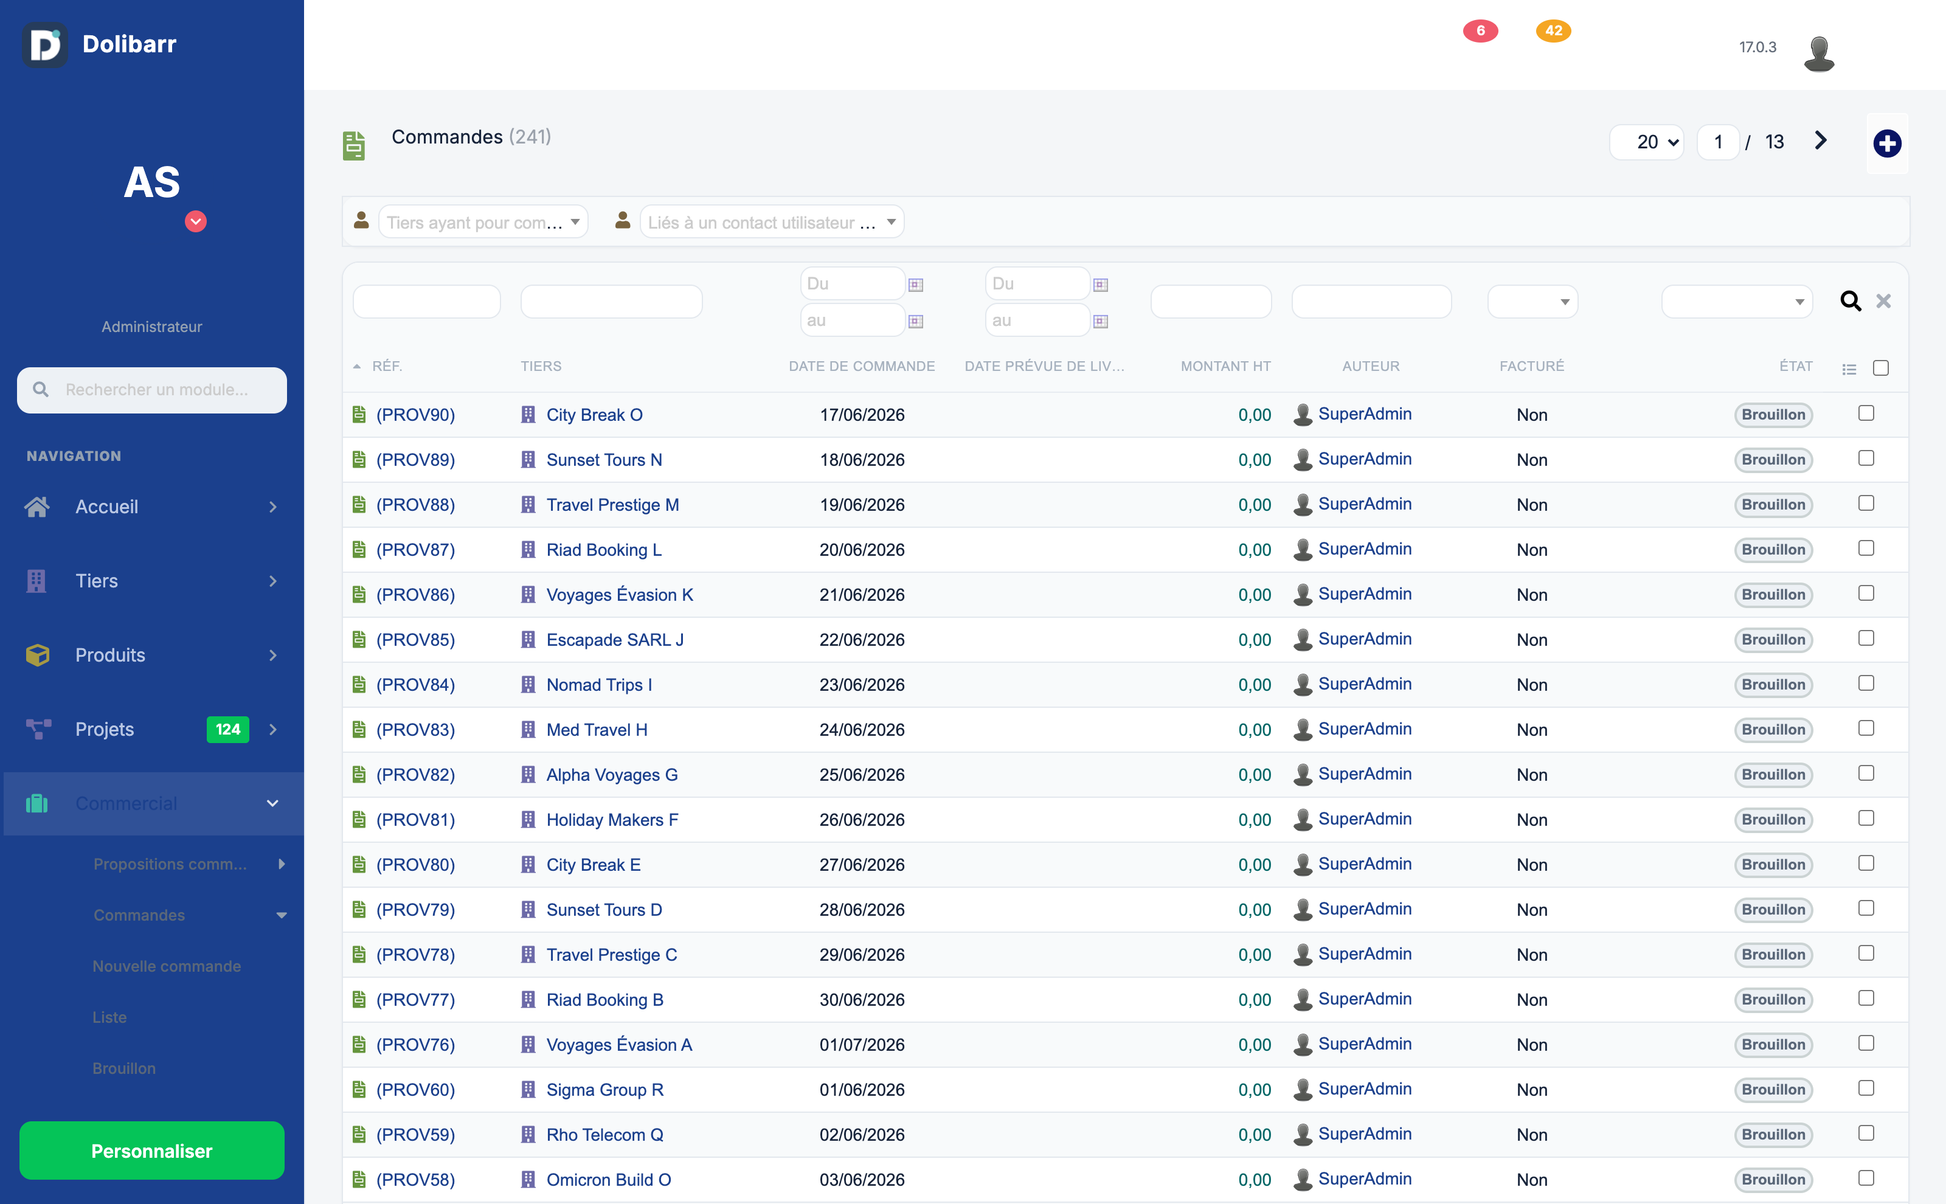1946x1204 pixels.
Task: Open the Facturé filter dropdown
Action: [1532, 301]
